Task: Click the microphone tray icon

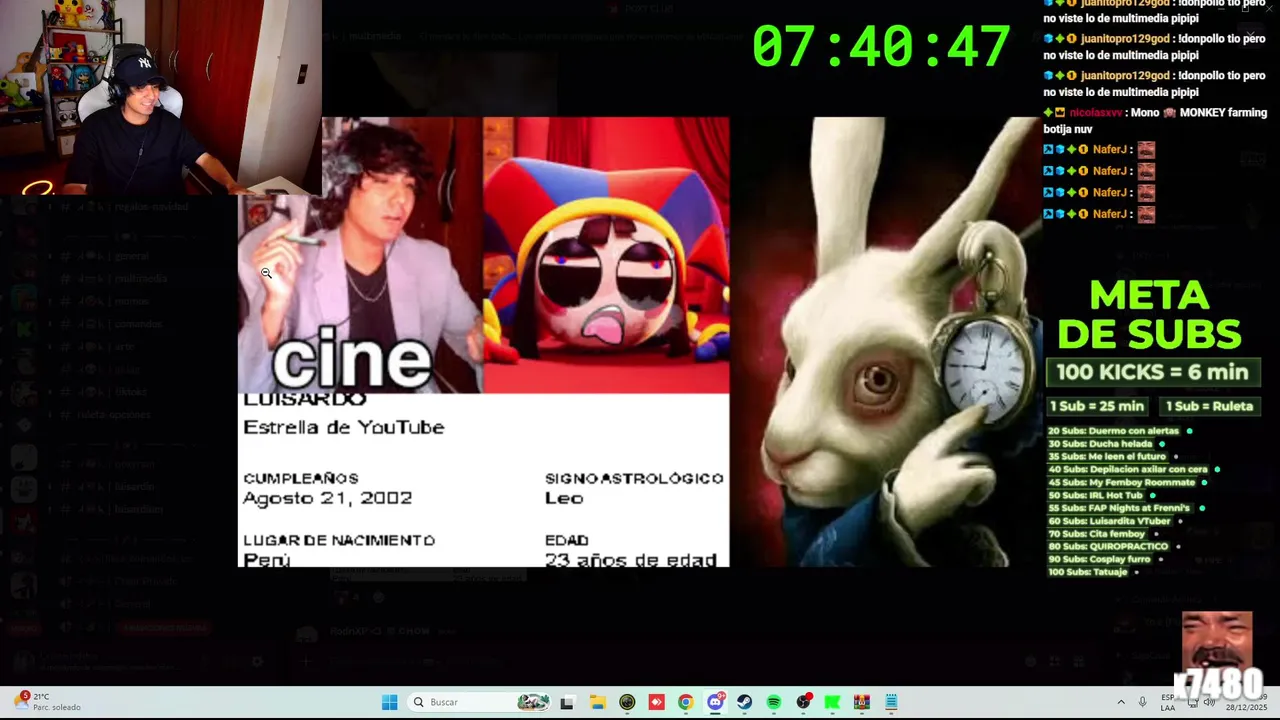Action: pos(1142,702)
